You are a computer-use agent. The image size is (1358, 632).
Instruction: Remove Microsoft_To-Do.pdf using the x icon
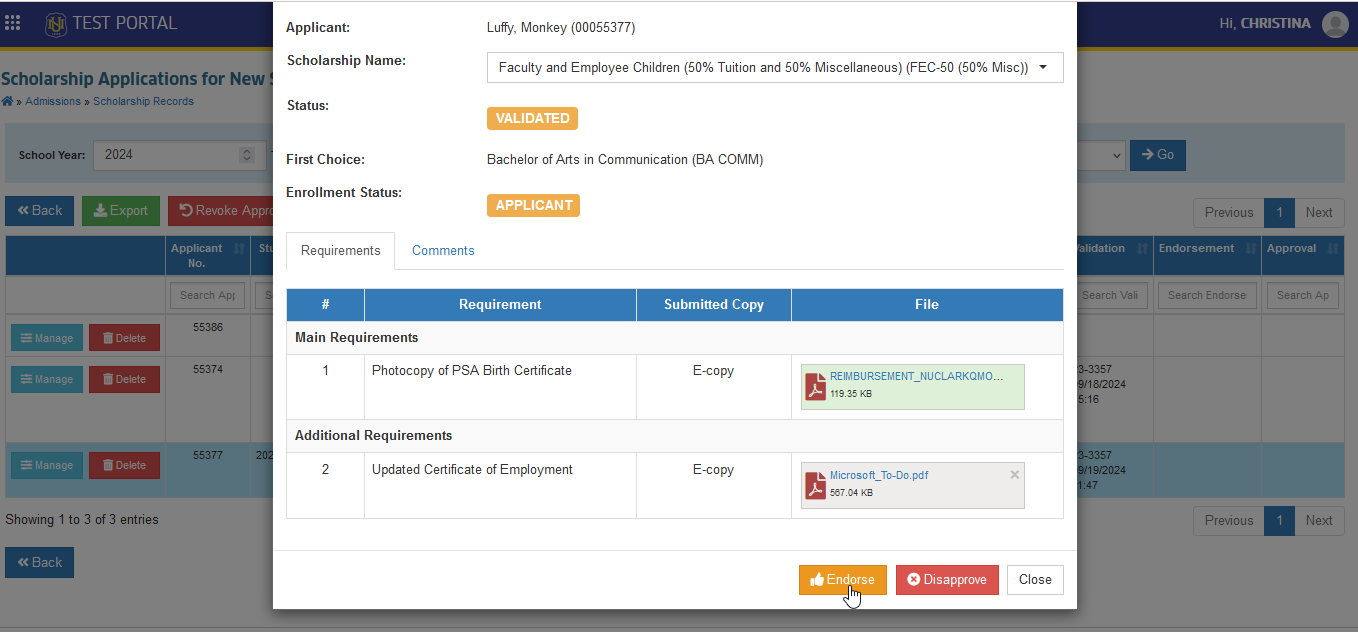(1015, 475)
